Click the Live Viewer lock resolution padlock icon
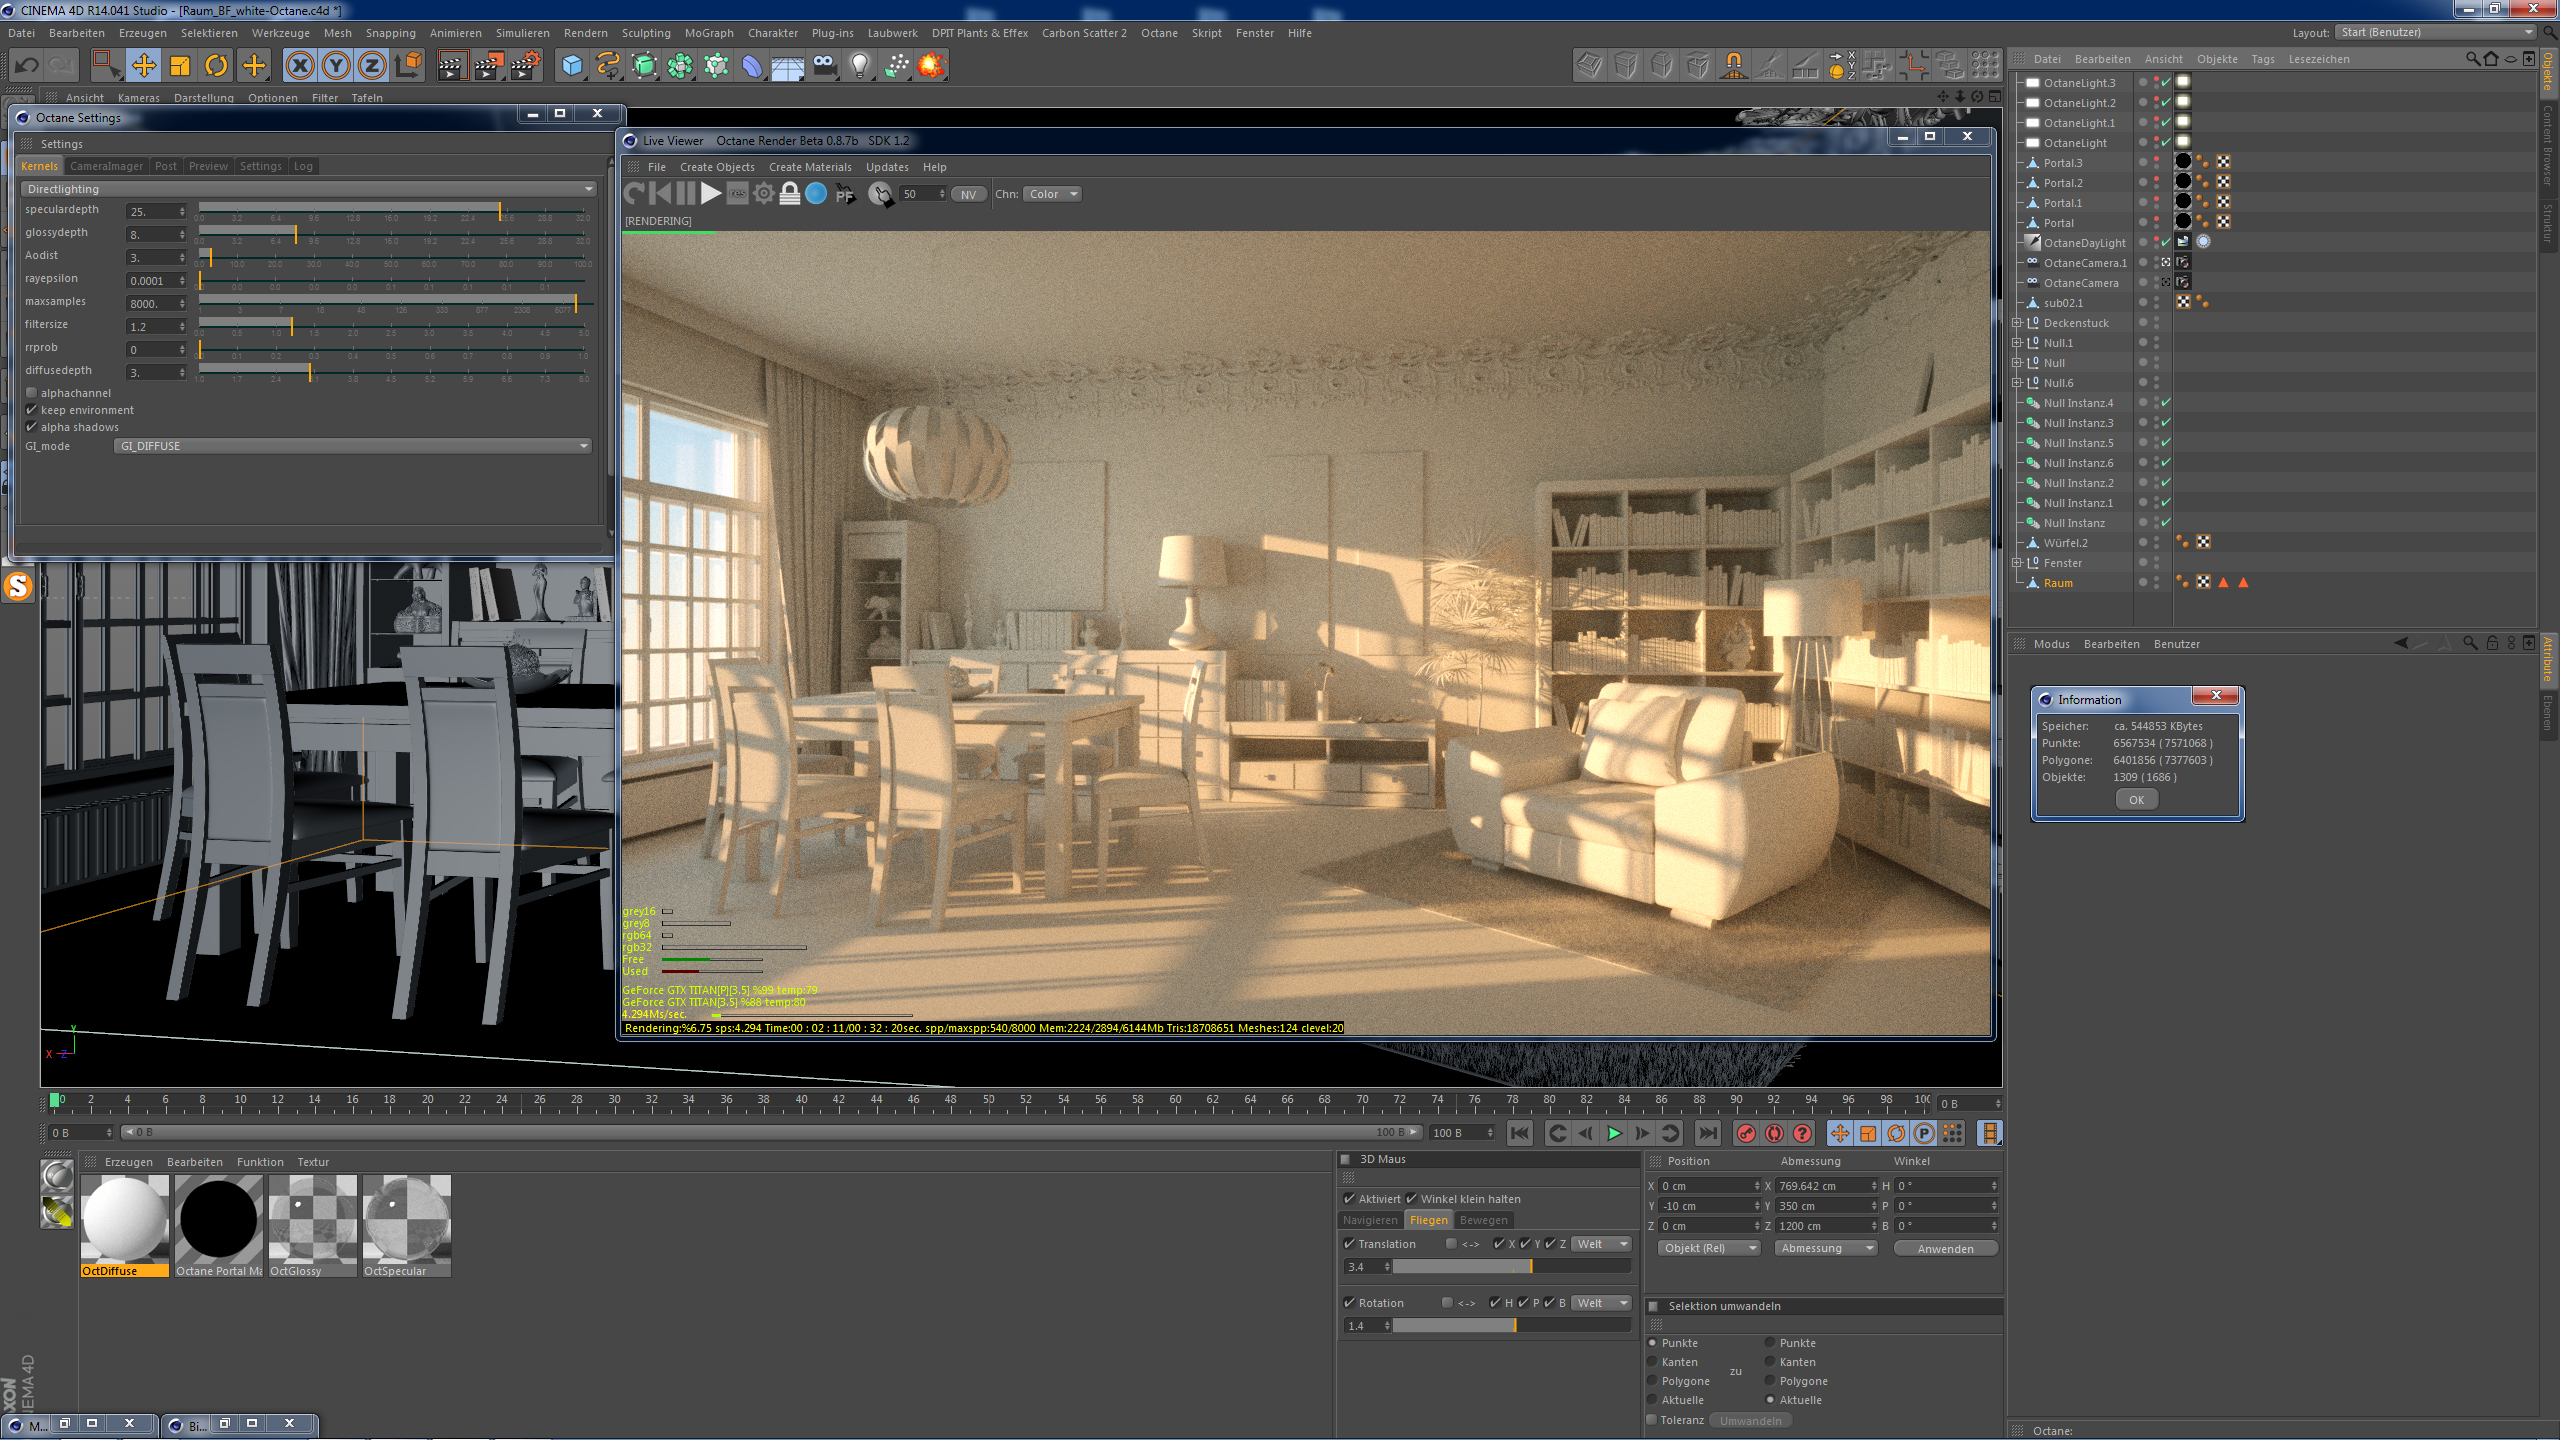The height and width of the screenshot is (1440, 2560). click(x=790, y=194)
